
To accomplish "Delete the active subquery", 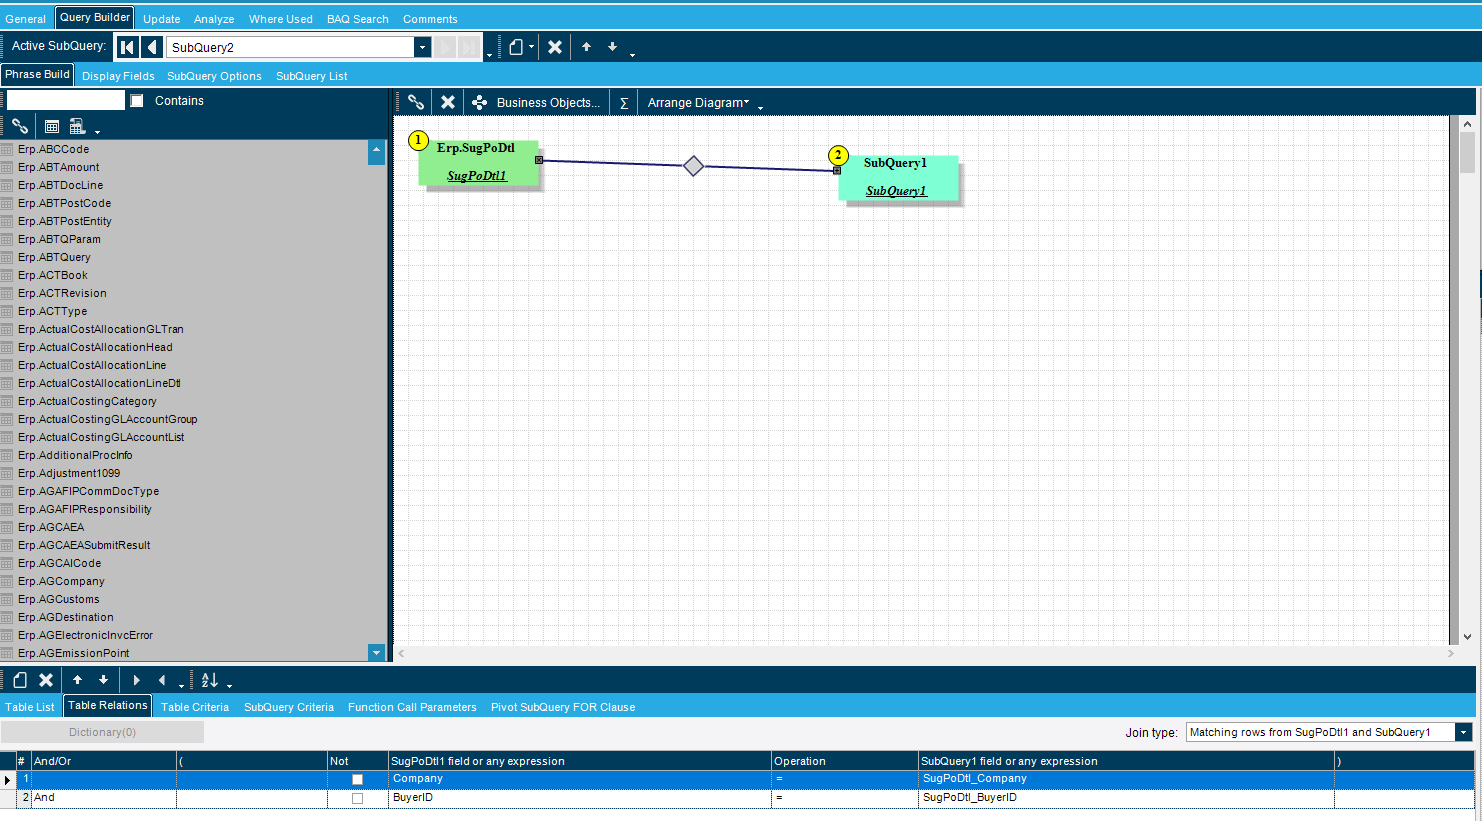I will click(555, 47).
